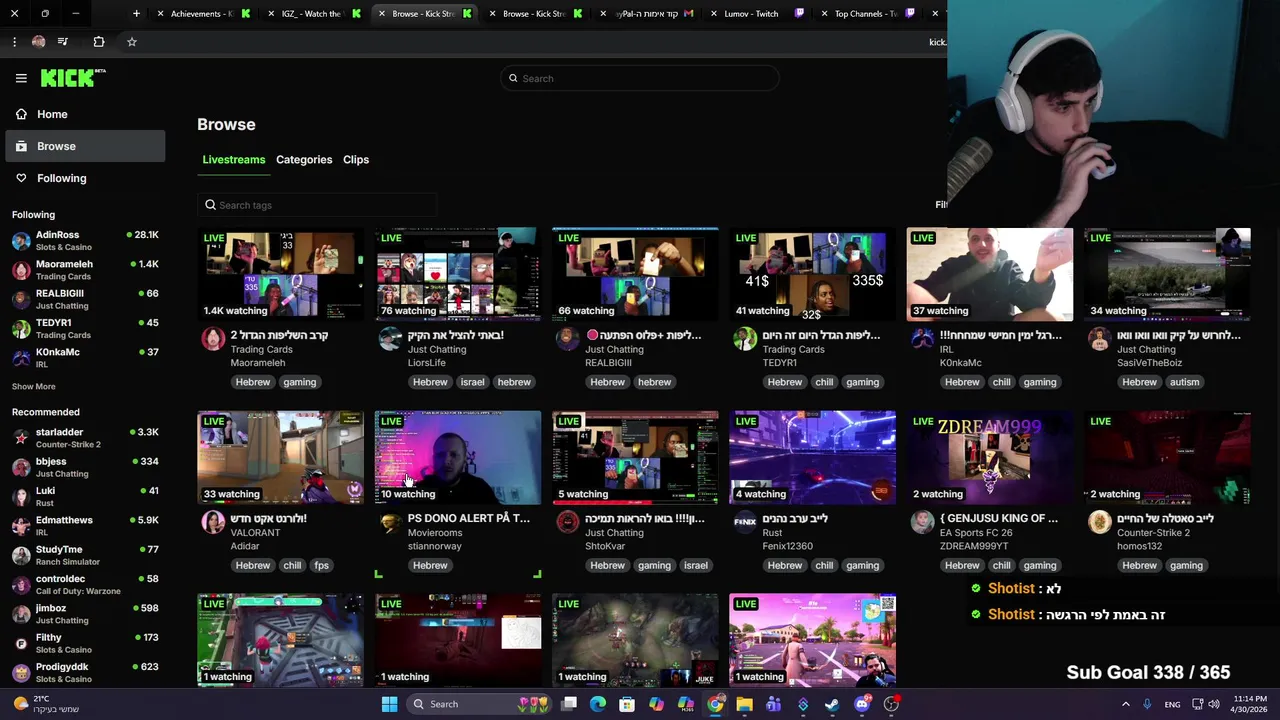Expand Show more in Following list
The width and height of the screenshot is (1280, 720).
click(34, 386)
